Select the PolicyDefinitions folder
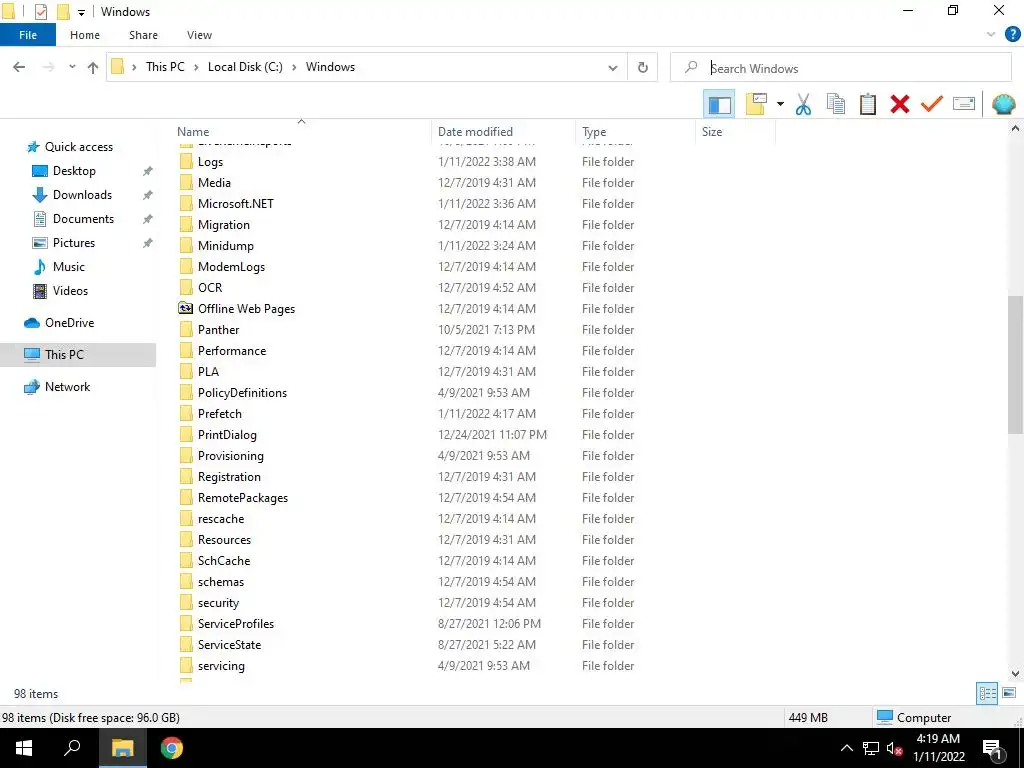 tap(242, 392)
